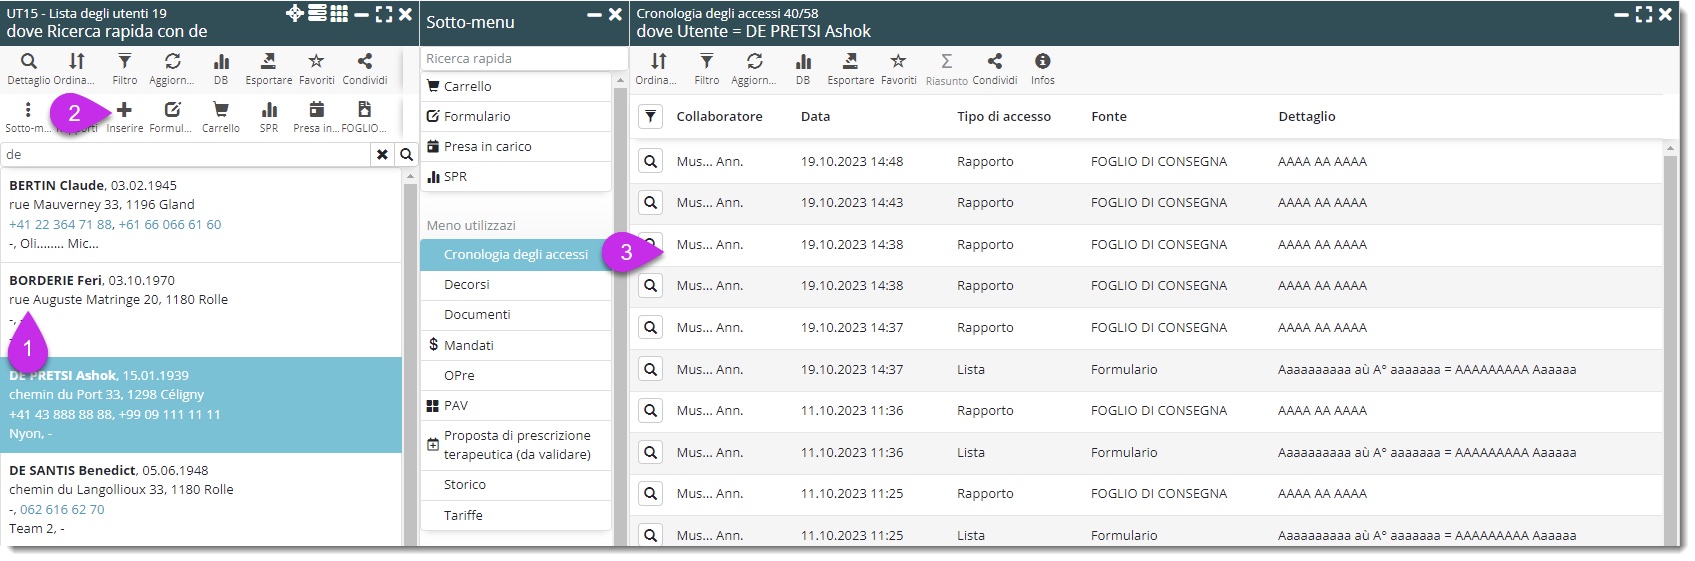This screenshot has width=1695, height=561.
Task: Open the Carrello icon in user list toolbar
Action: tap(221, 111)
